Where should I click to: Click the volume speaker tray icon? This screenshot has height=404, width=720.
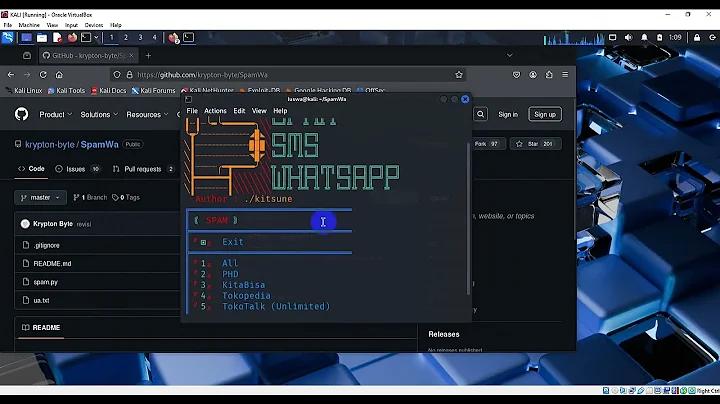pyautogui.click(x=629, y=38)
